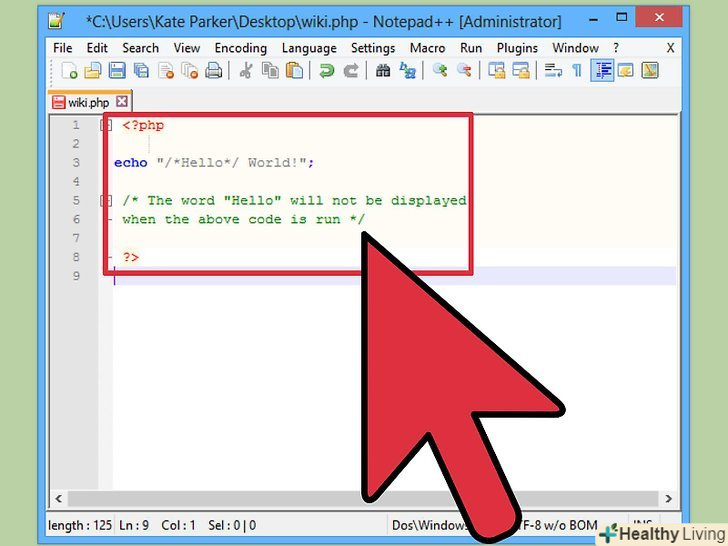Save the document with the Save icon
This screenshot has width=728, height=546.
tap(117, 71)
